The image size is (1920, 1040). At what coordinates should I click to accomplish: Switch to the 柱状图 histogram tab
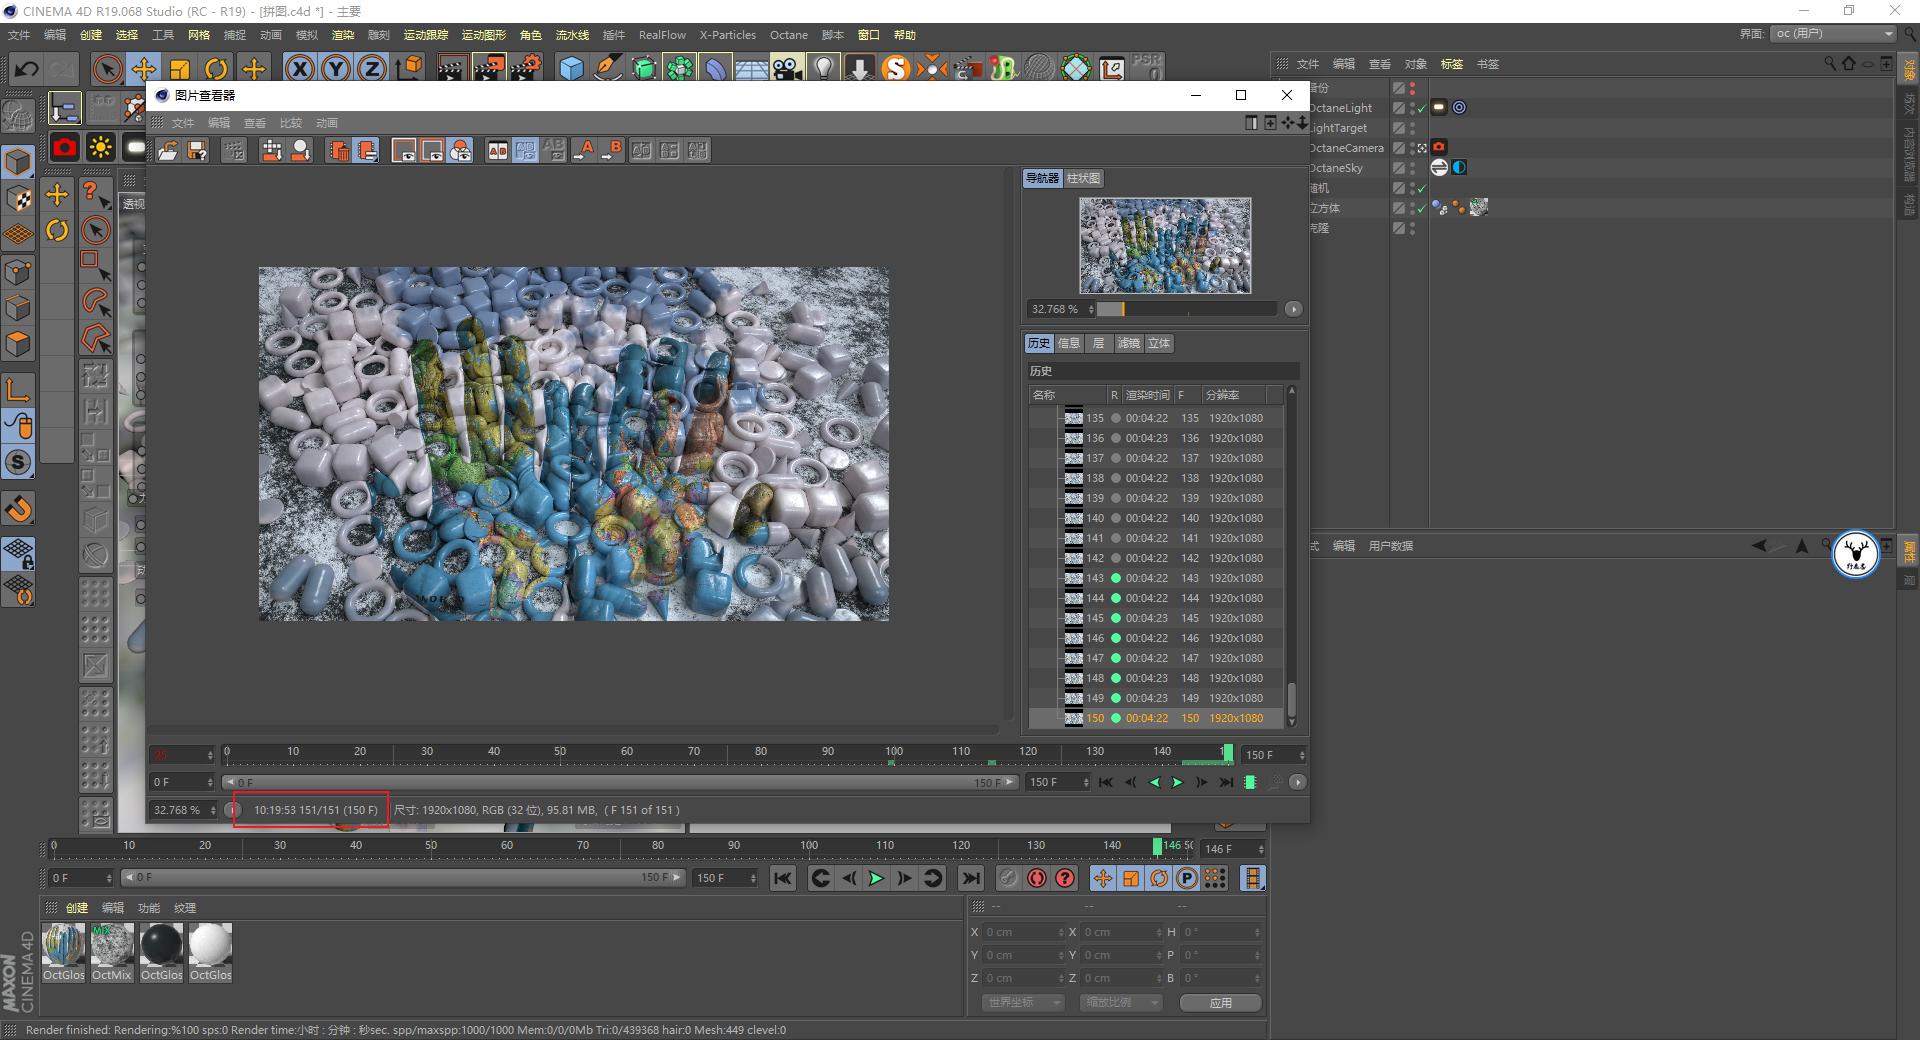[1083, 178]
